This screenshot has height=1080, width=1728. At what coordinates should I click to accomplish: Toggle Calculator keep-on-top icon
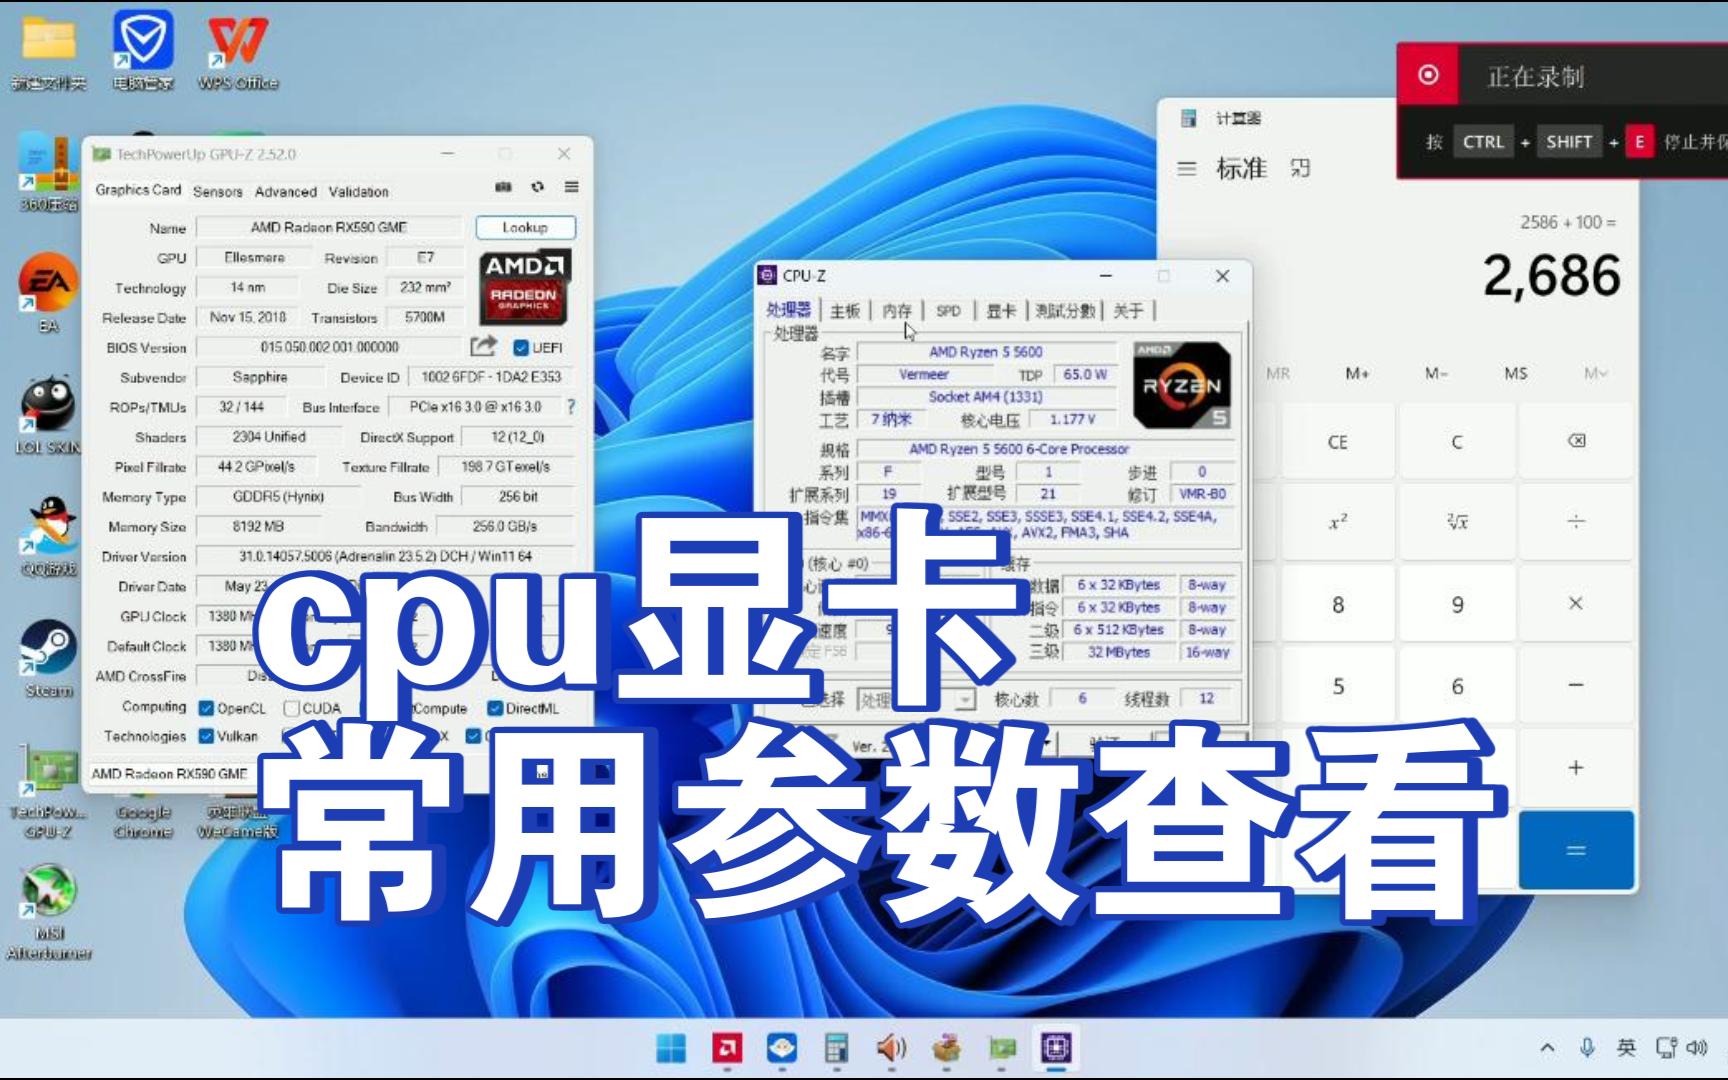coord(1300,168)
